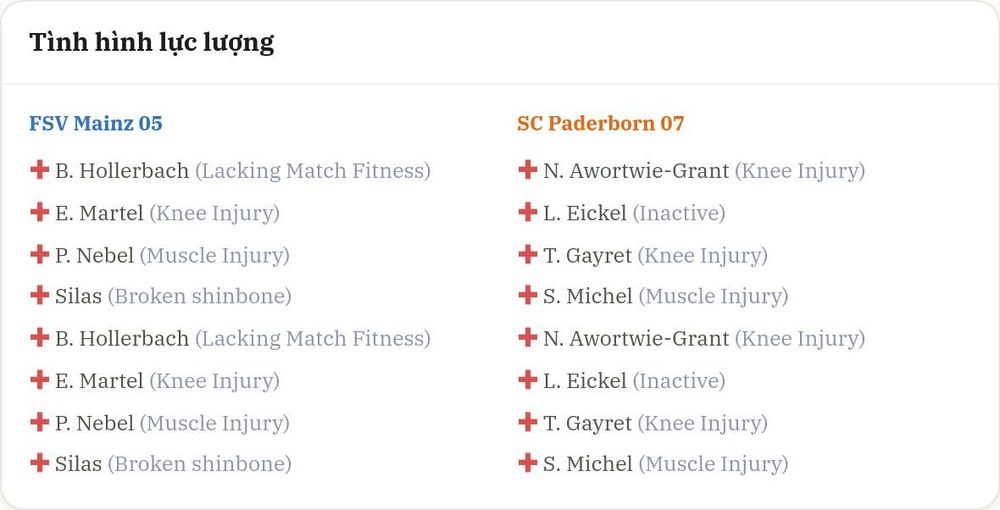
Task: Open the SC Paderborn 07 team heading
Action: point(600,122)
